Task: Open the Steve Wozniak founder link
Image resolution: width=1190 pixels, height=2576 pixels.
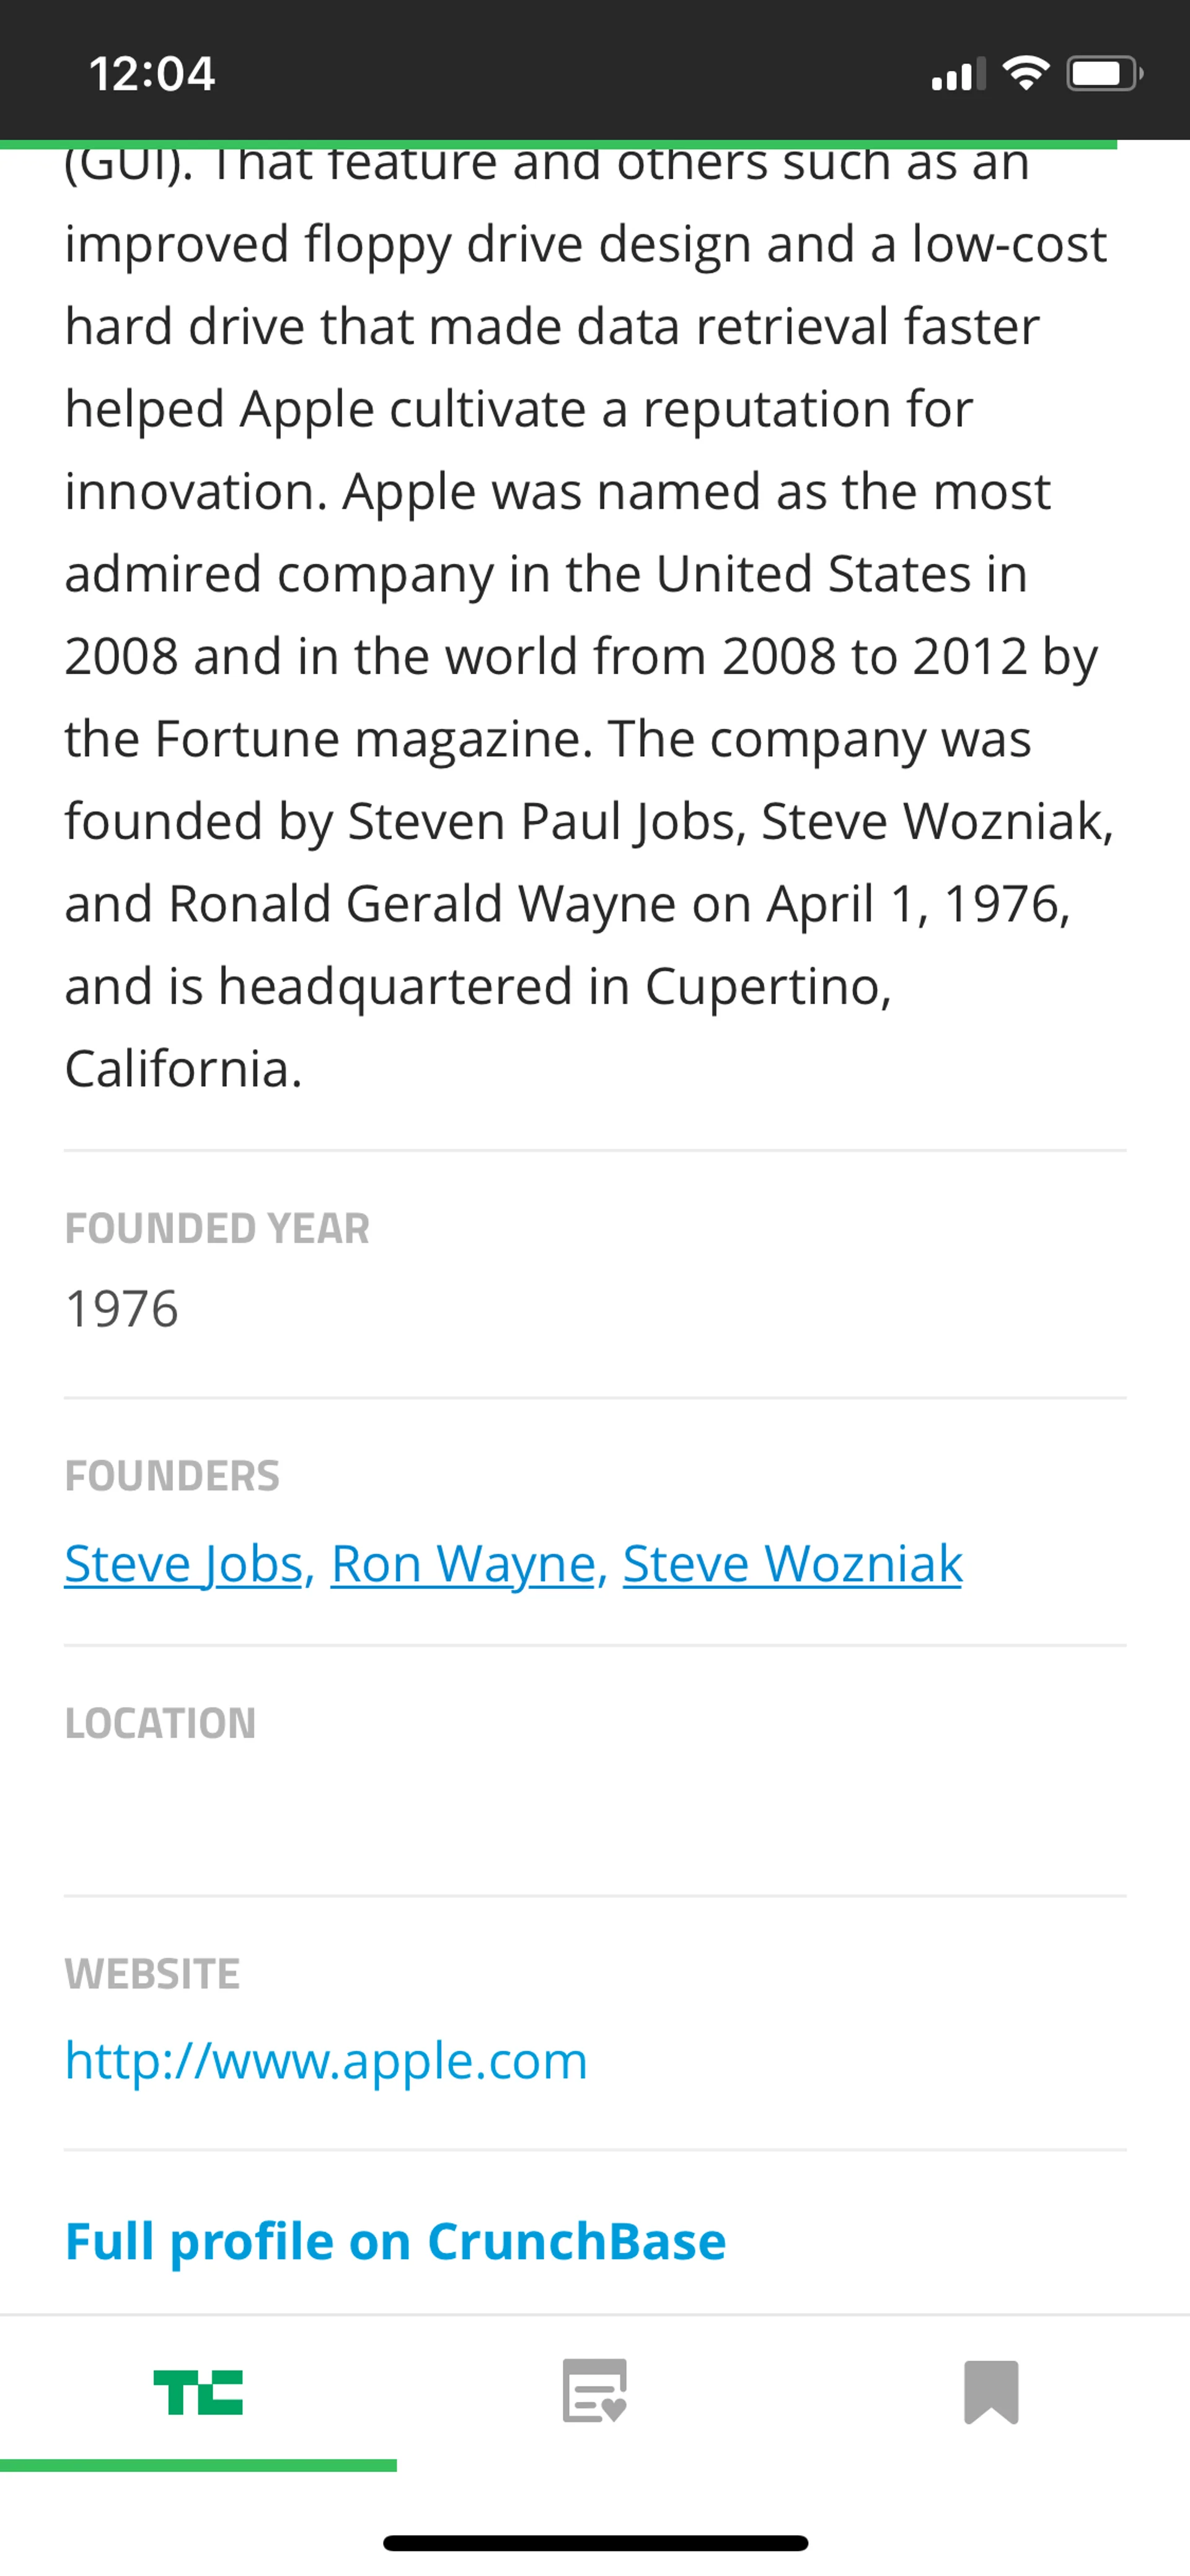Action: click(792, 1563)
